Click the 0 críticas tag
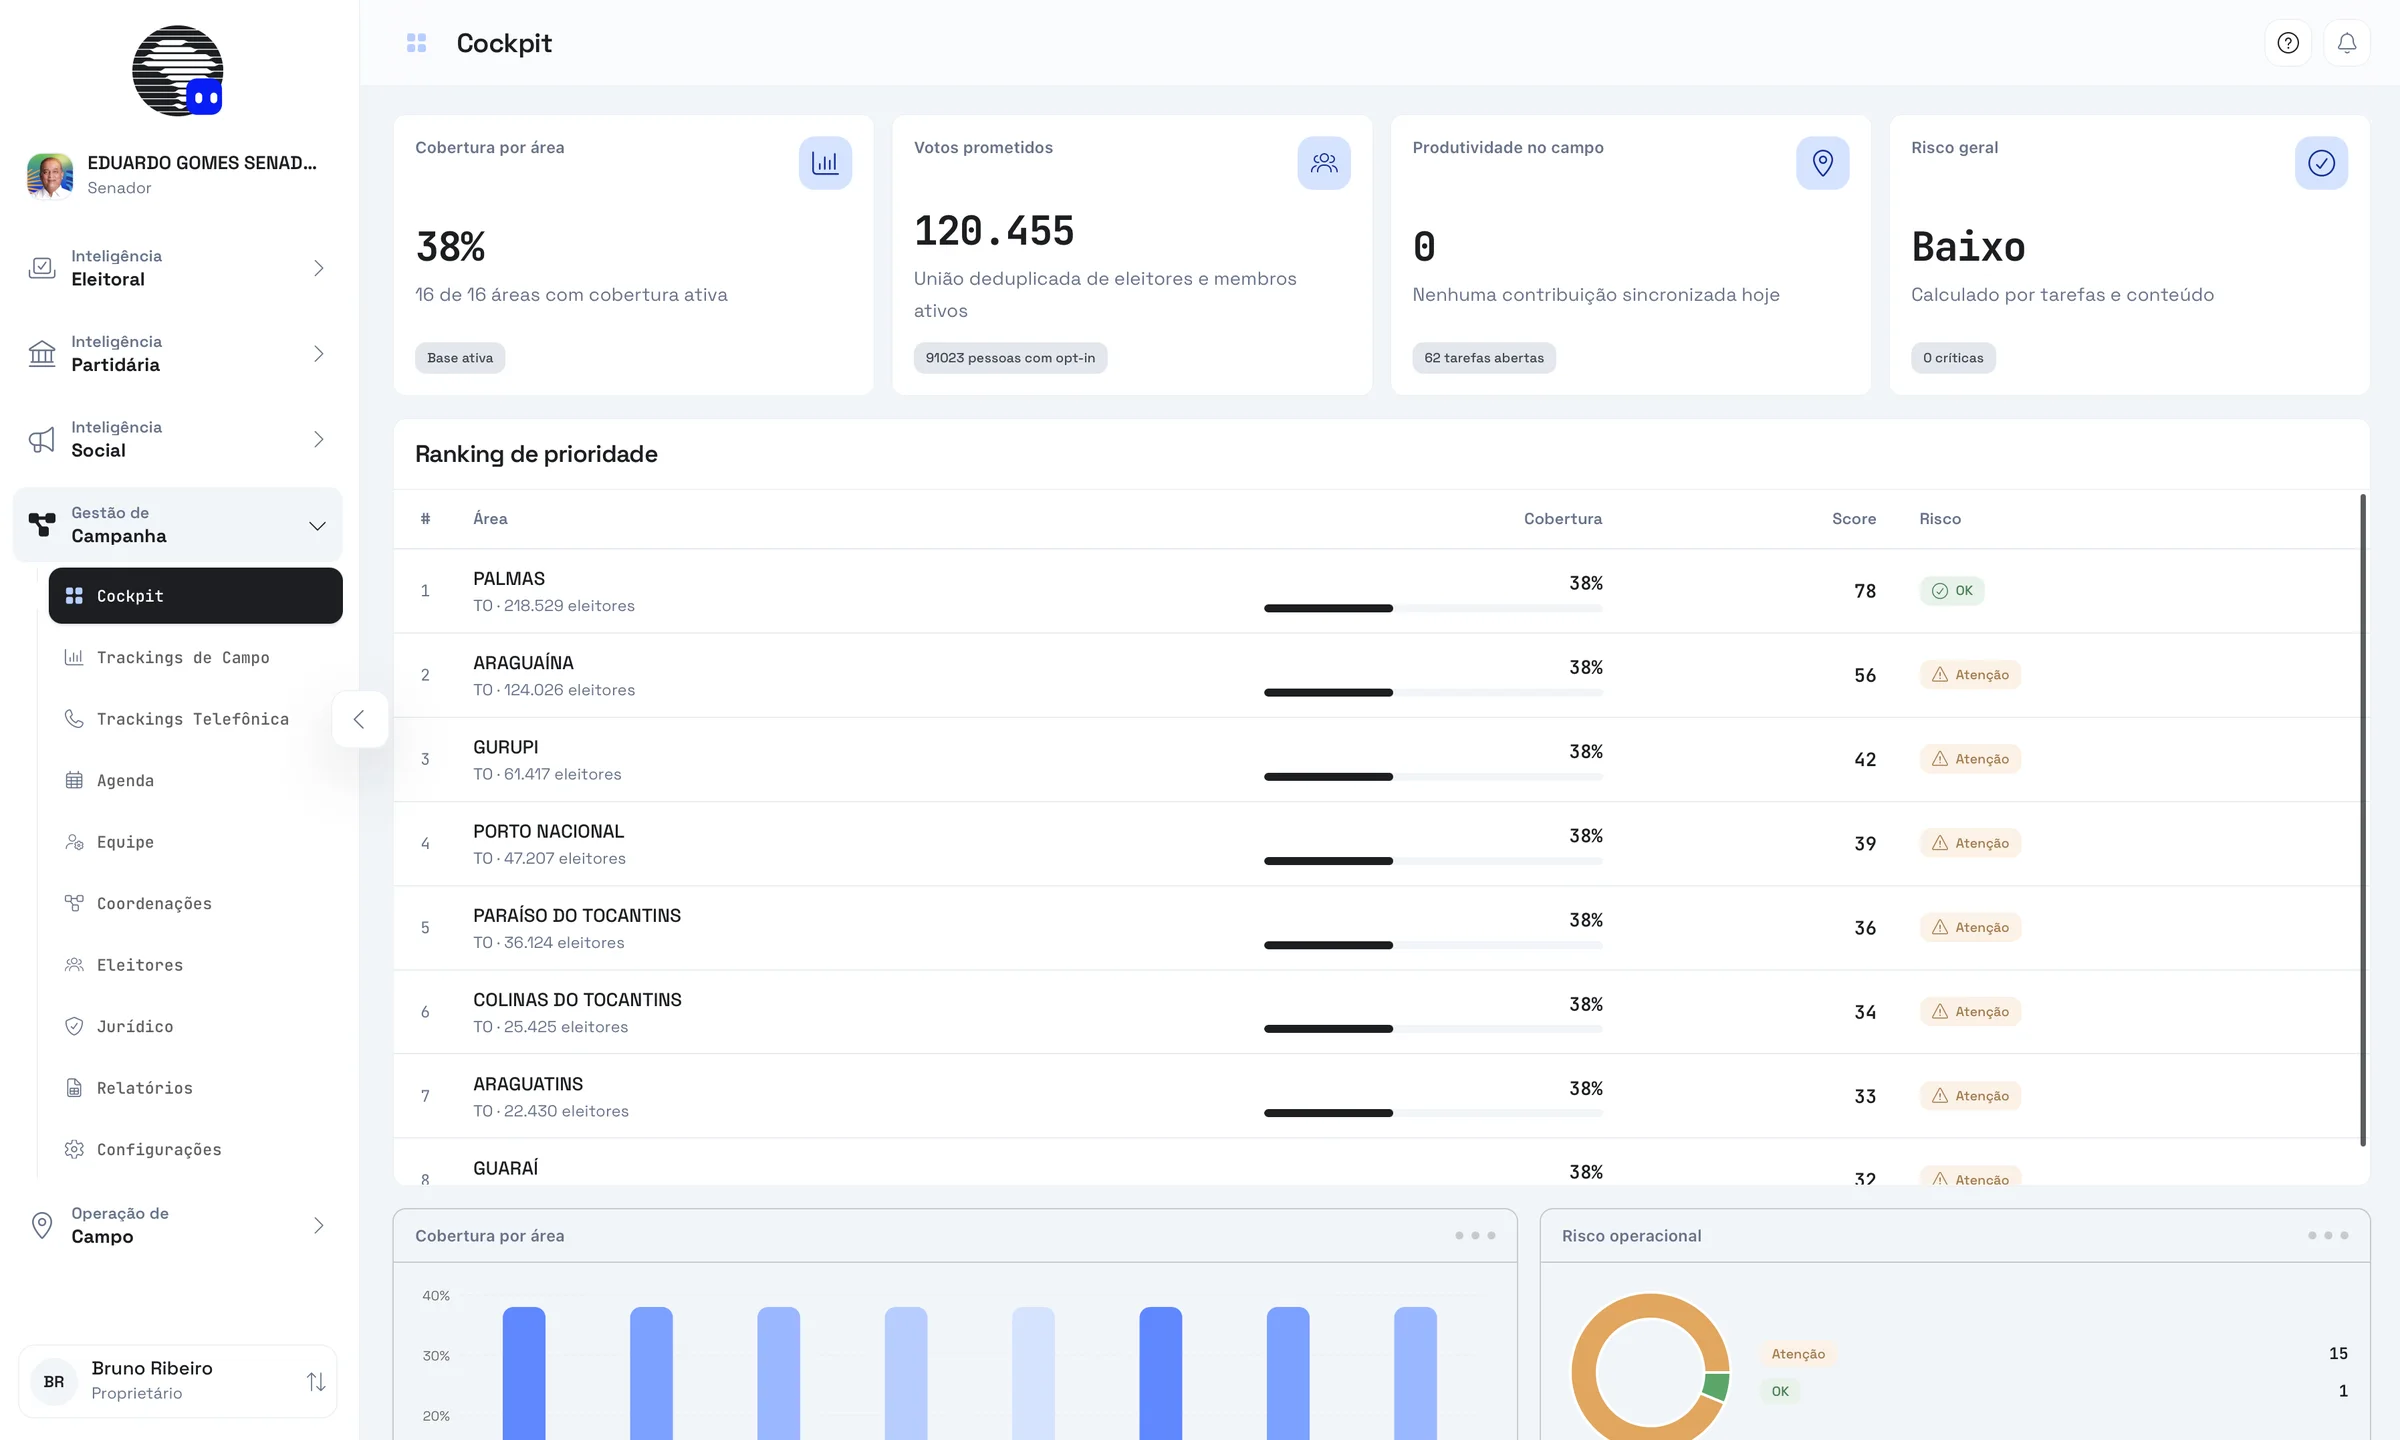The image size is (2400, 1440). click(1953, 358)
